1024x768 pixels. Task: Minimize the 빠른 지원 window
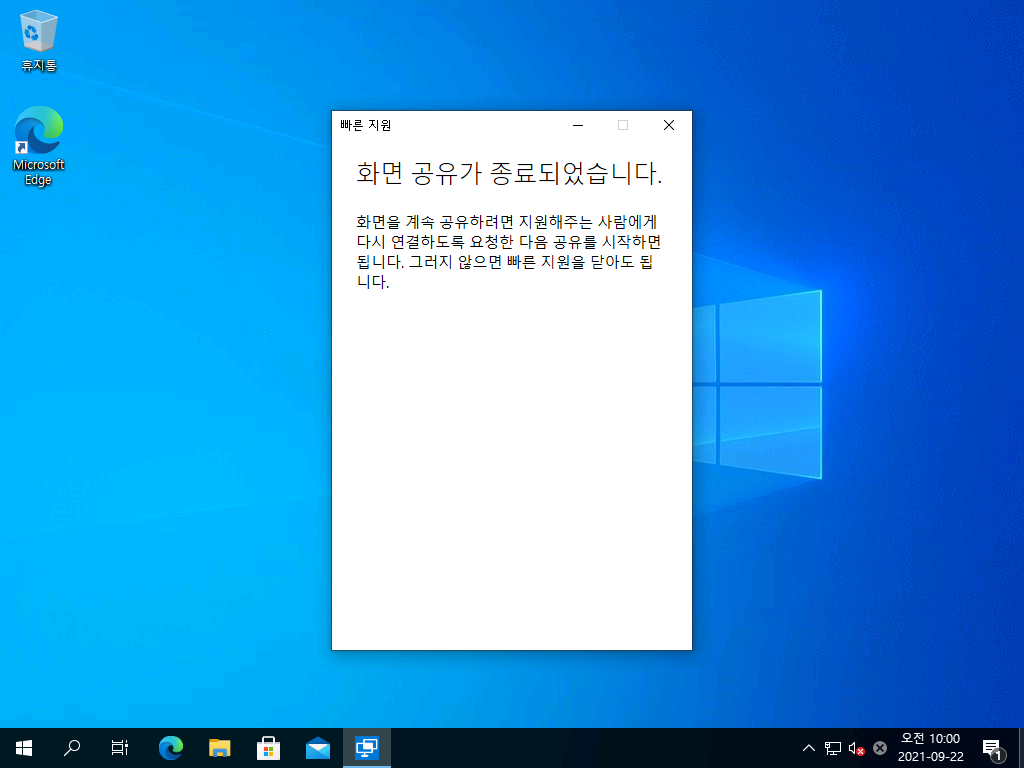pyautogui.click(x=578, y=125)
